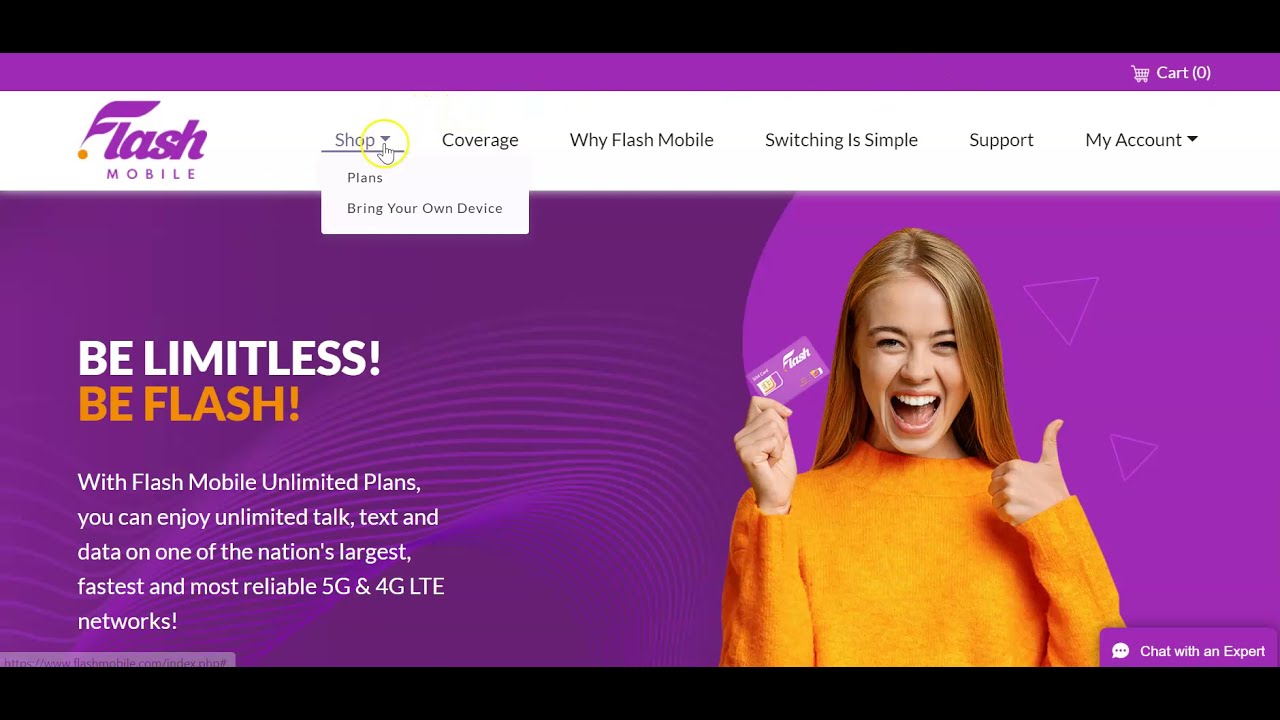Click the My Account menu label
The height and width of the screenshot is (720, 1280).
click(x=1133, y=140)
